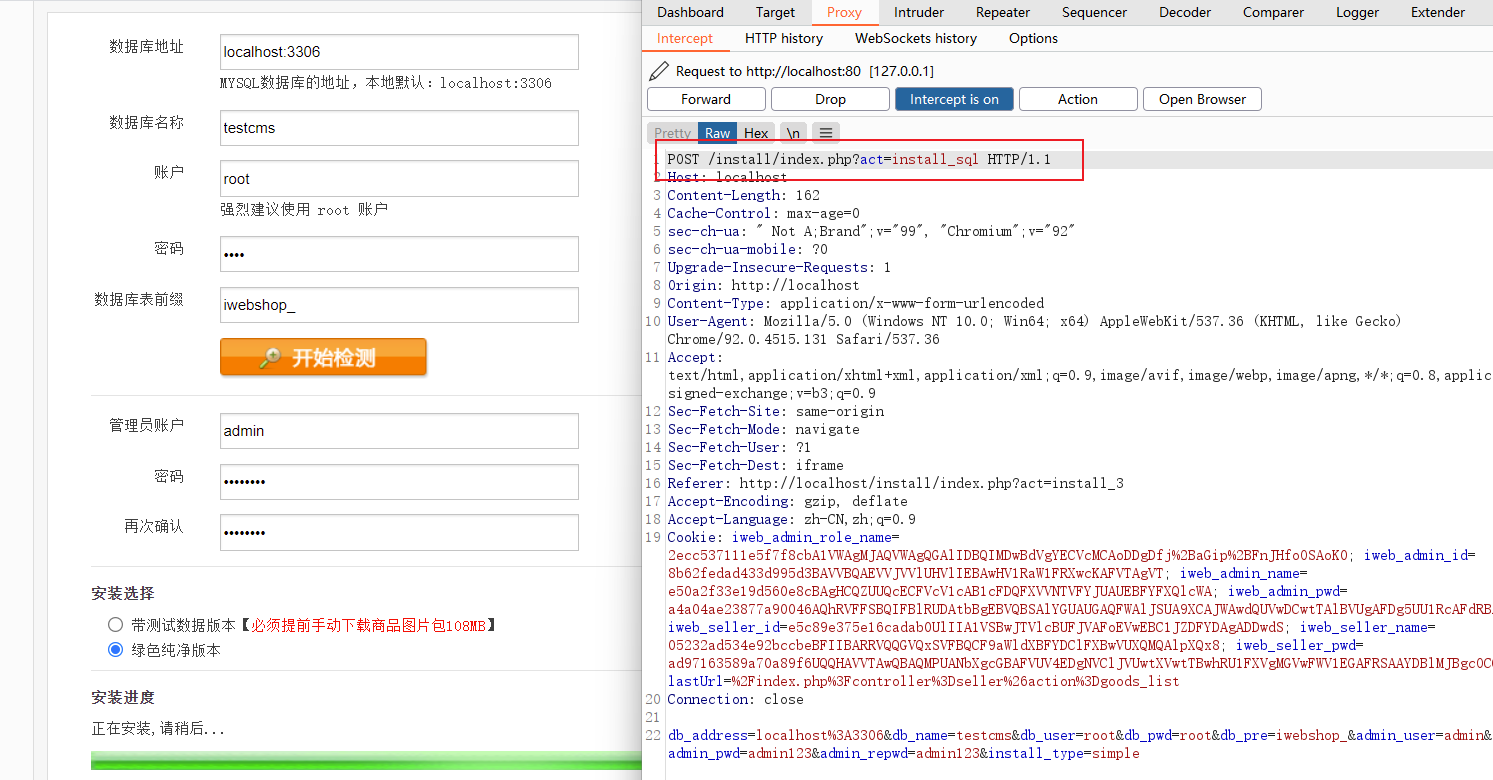Switch request view to Raw
This screenshot has width=1493, height=780.
point(717,133)
